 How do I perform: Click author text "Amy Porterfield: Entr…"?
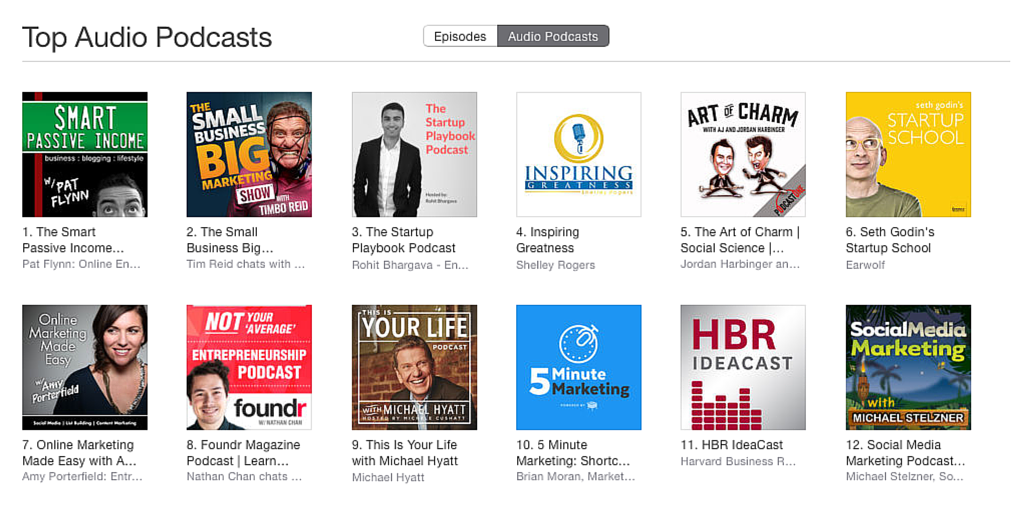[x=82, y=477]
